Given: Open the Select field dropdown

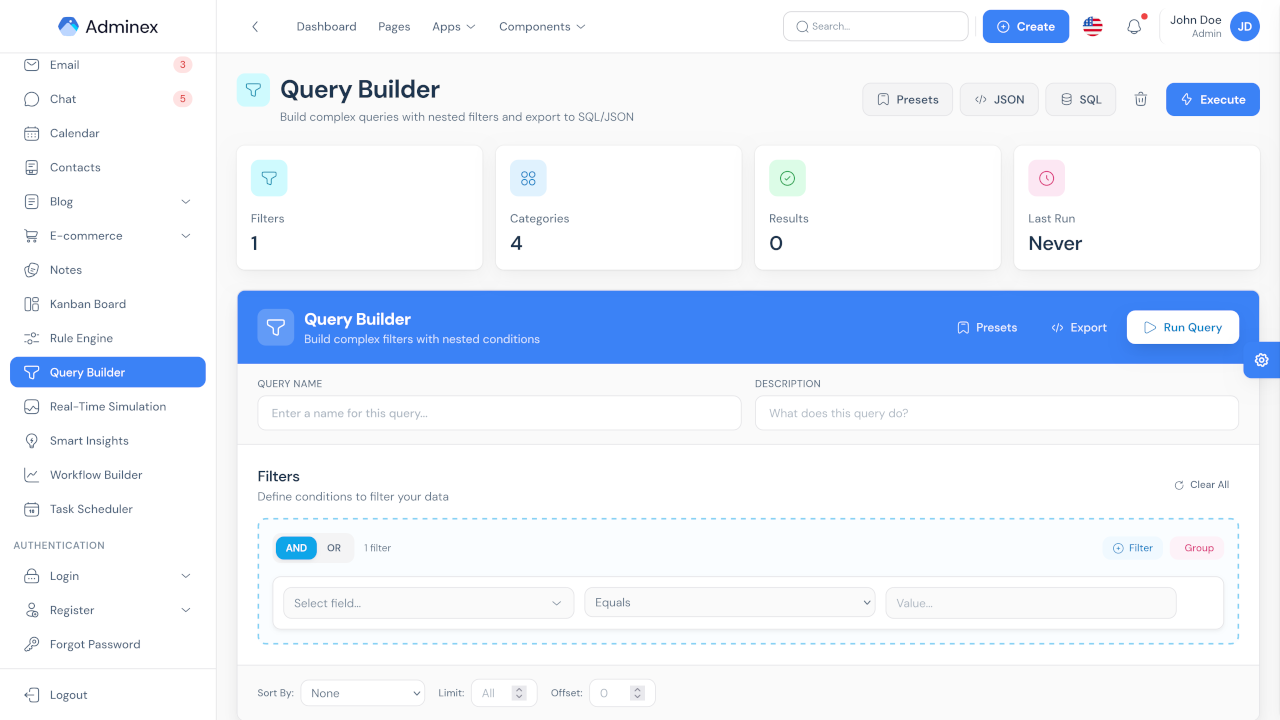Looking at the screenshot, I should (x=428, y=603).
